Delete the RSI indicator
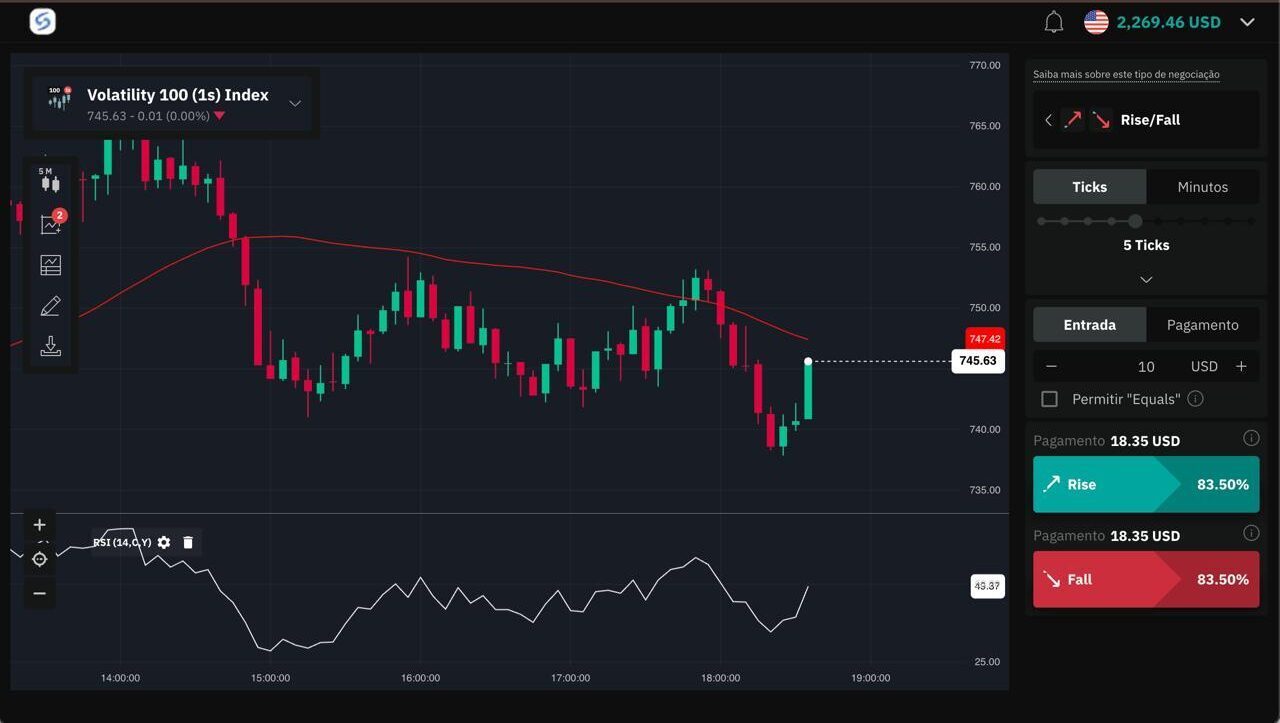1280x723 pixels. (x=188, y=542)
